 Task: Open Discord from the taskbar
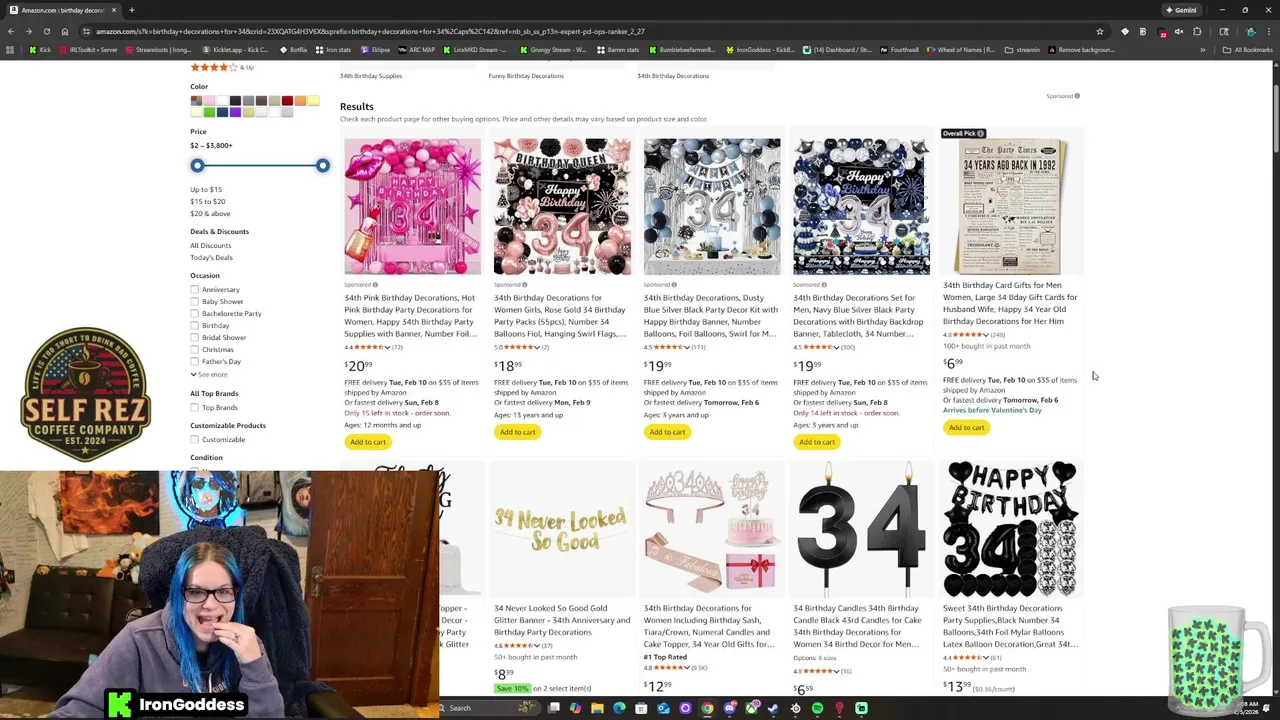[x=730, y=708]
